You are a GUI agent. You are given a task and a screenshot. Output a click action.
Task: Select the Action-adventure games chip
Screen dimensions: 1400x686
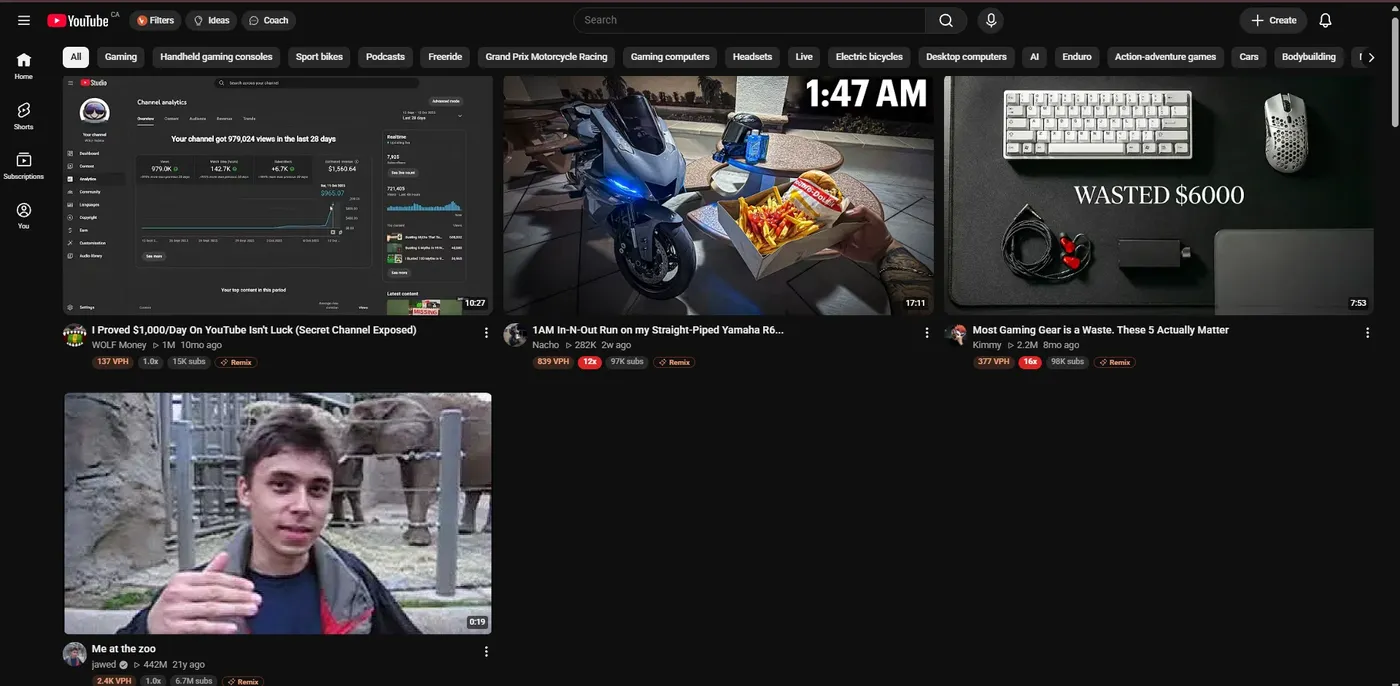coord(1165,57)
